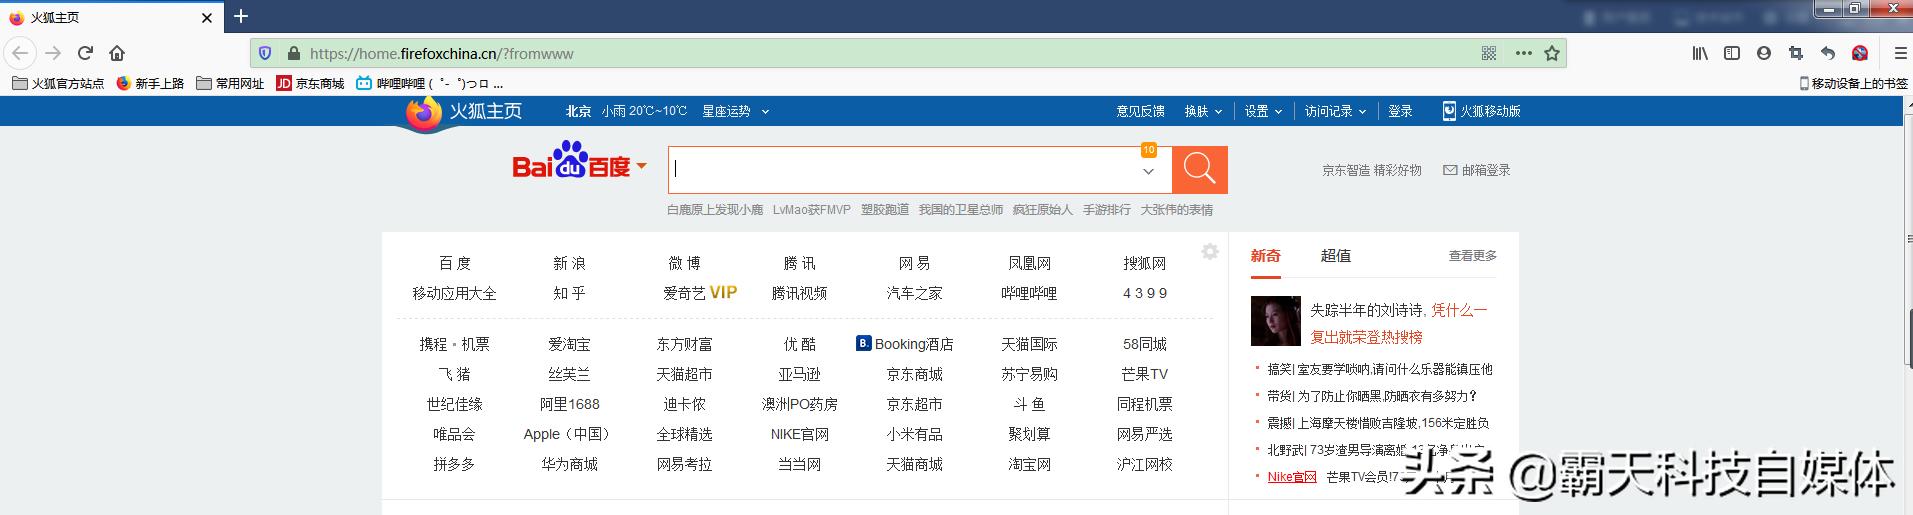This screenshot has width=1913, height=515.
Task: Open the browser home page button
Action: [117, 53]
